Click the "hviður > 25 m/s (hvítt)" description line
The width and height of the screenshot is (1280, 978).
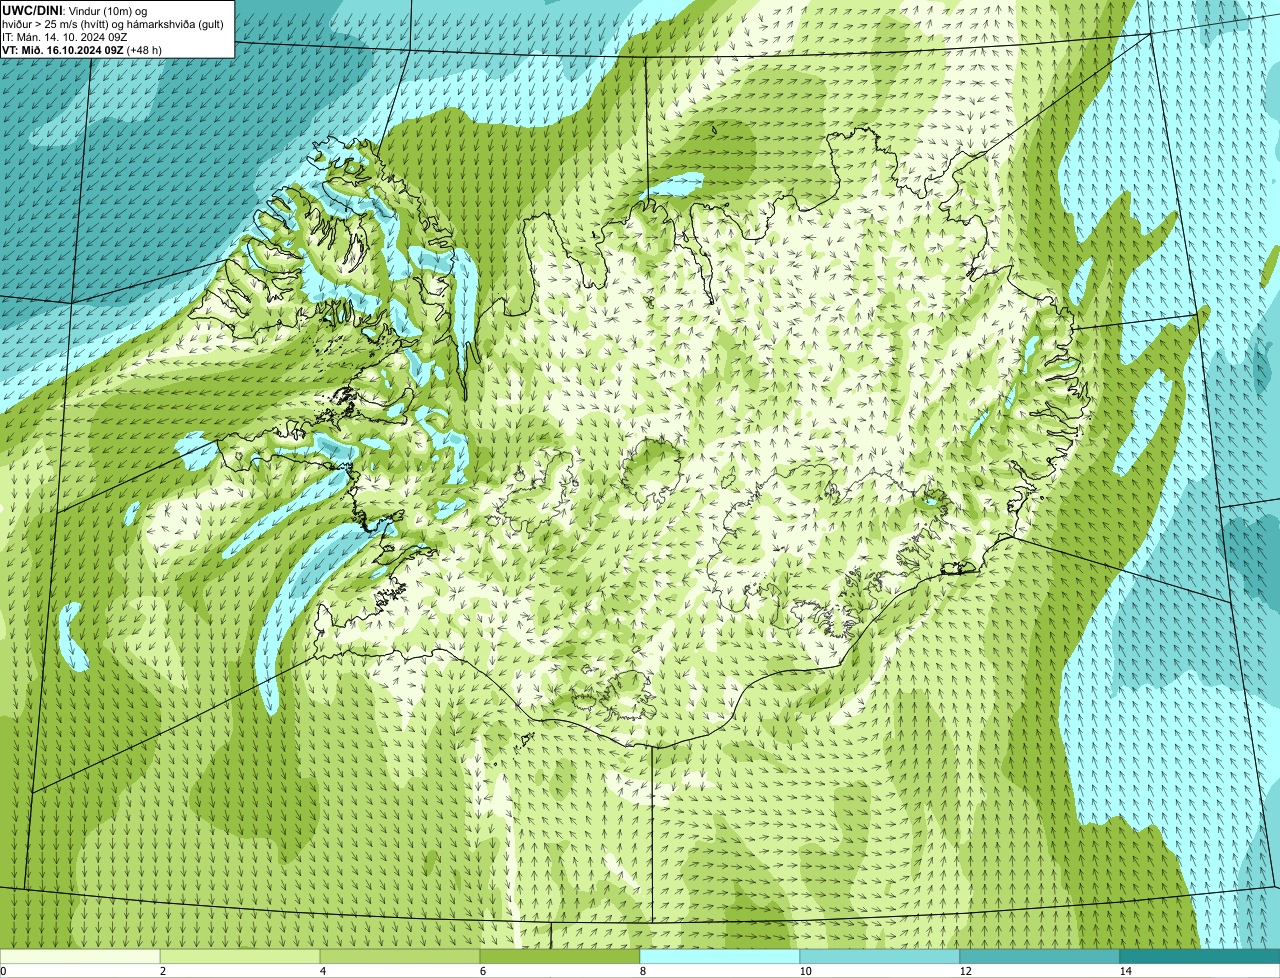pos(113,23)
